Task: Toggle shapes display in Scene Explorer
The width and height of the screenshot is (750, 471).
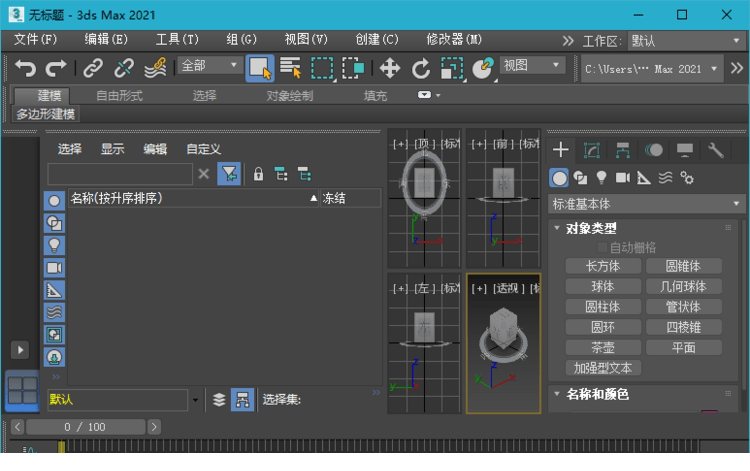Action: (54, 223)
